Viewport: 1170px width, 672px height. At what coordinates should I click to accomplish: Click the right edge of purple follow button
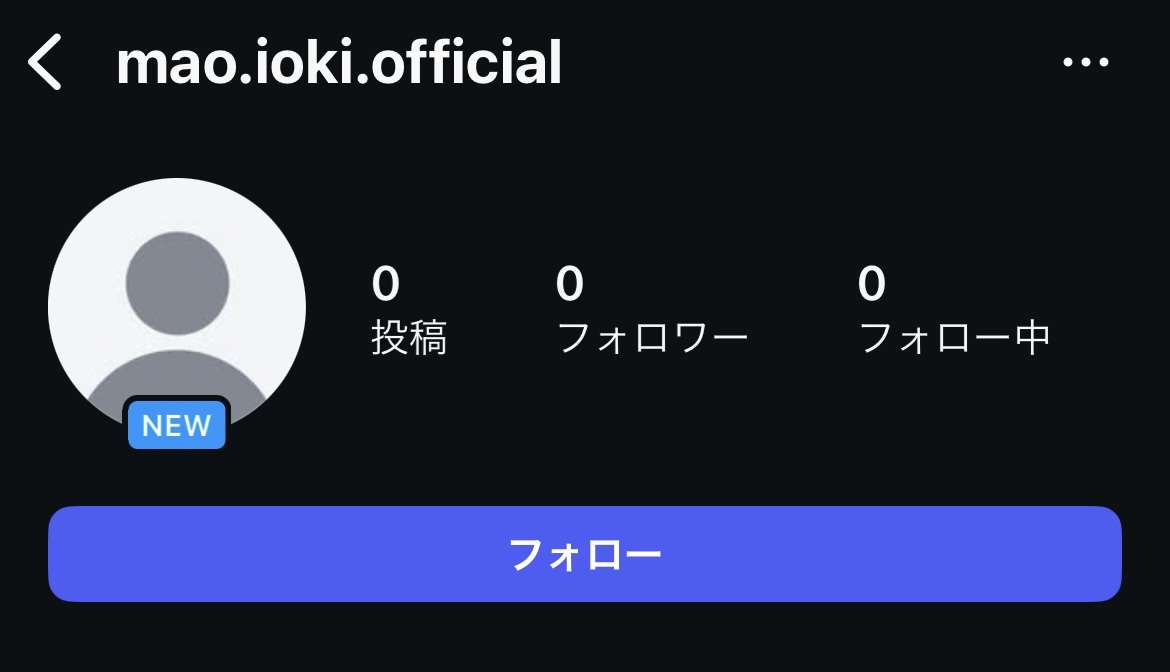[x=1110, y=554]
